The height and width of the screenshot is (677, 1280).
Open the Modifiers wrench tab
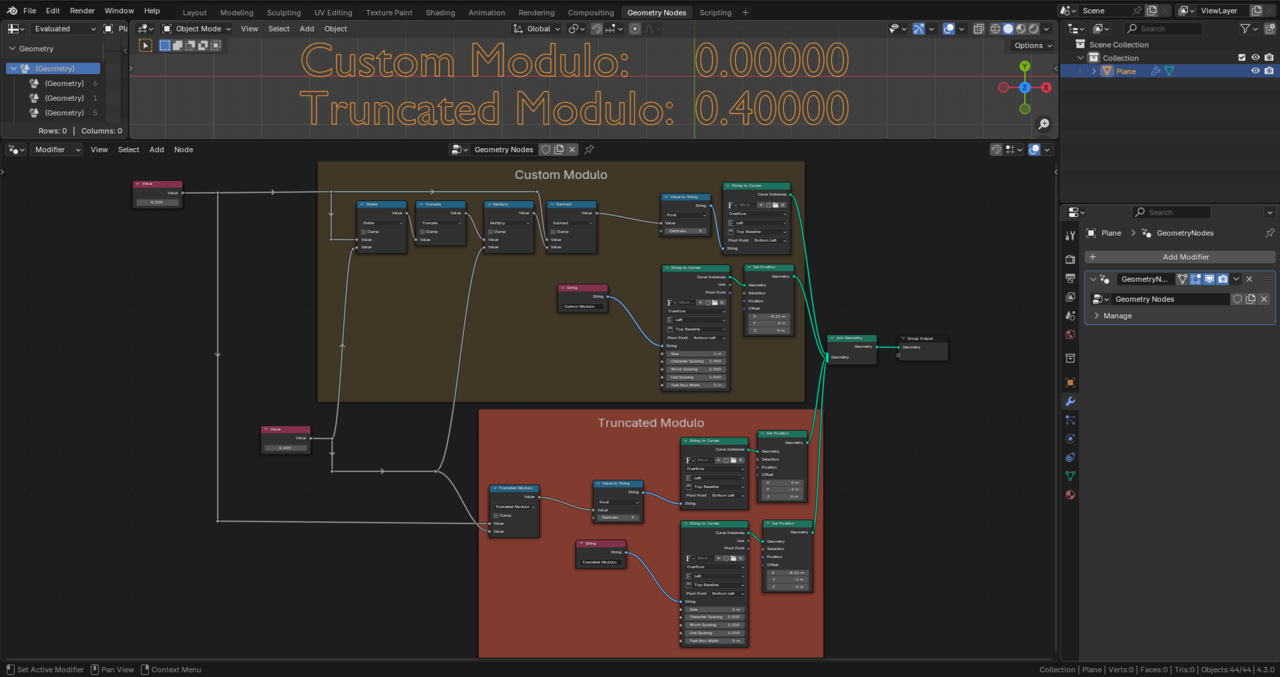click(1070, 401)
